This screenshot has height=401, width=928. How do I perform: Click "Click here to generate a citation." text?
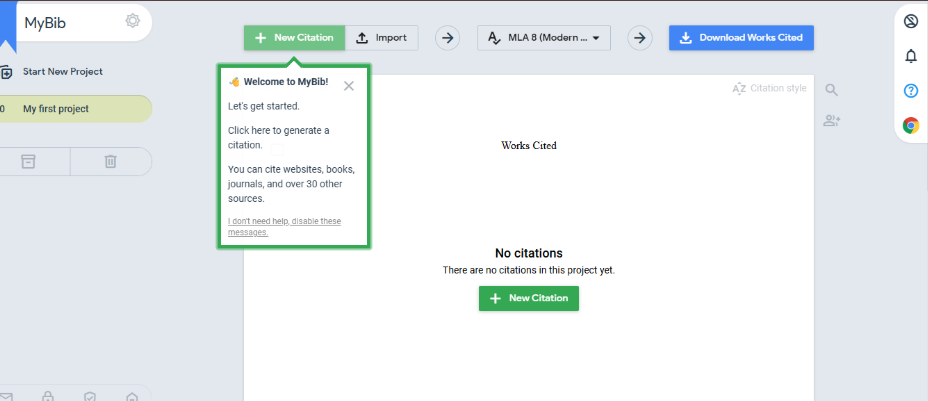pos(279,137)
